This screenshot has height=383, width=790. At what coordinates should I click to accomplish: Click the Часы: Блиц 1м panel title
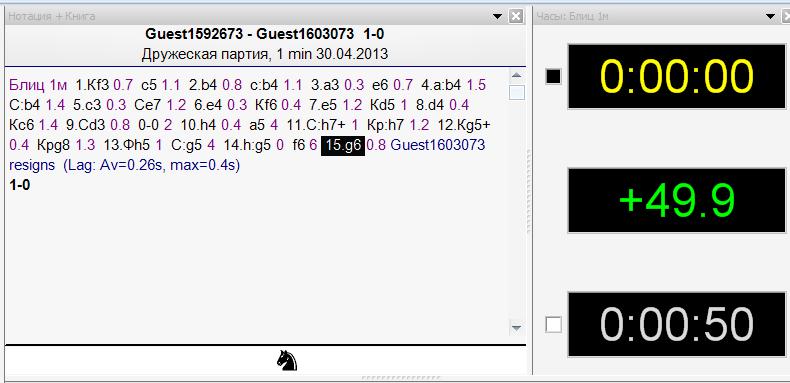572,17
